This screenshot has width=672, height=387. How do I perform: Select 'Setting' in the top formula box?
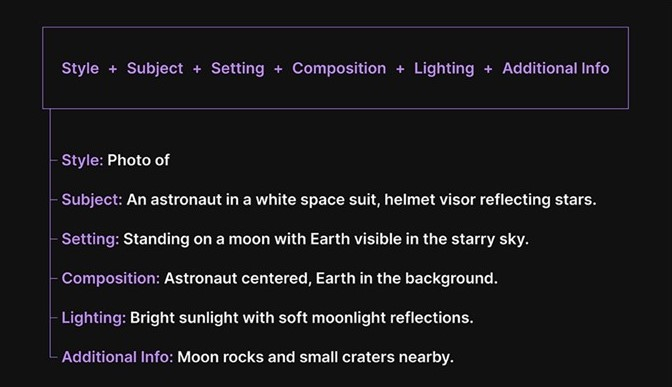237,69
